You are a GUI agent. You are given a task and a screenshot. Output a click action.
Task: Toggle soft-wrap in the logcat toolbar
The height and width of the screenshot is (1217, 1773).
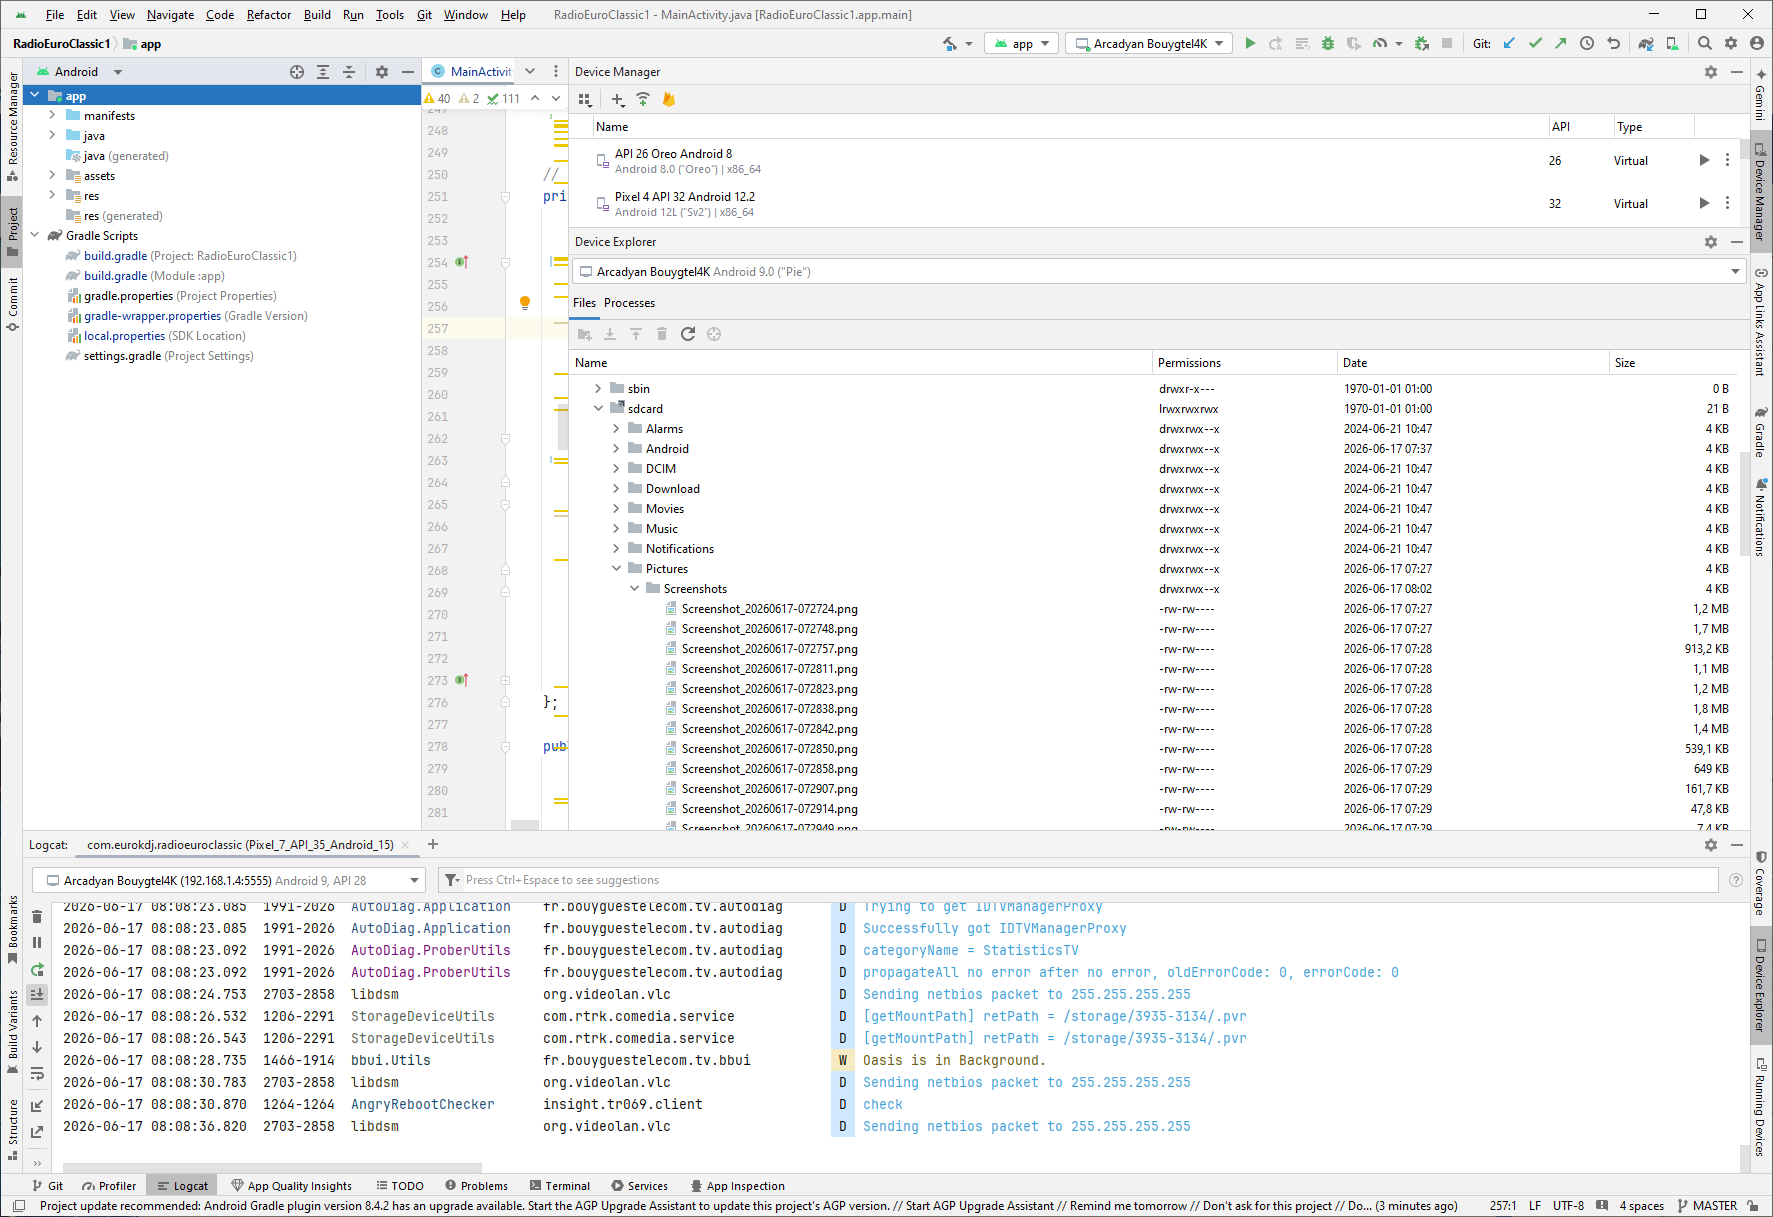(x=37, y=1074)
